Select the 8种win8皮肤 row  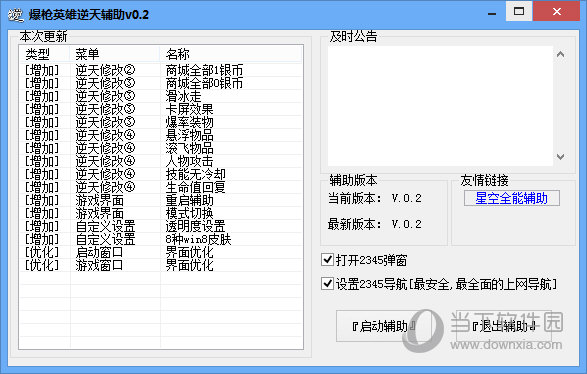coord(161,239)
